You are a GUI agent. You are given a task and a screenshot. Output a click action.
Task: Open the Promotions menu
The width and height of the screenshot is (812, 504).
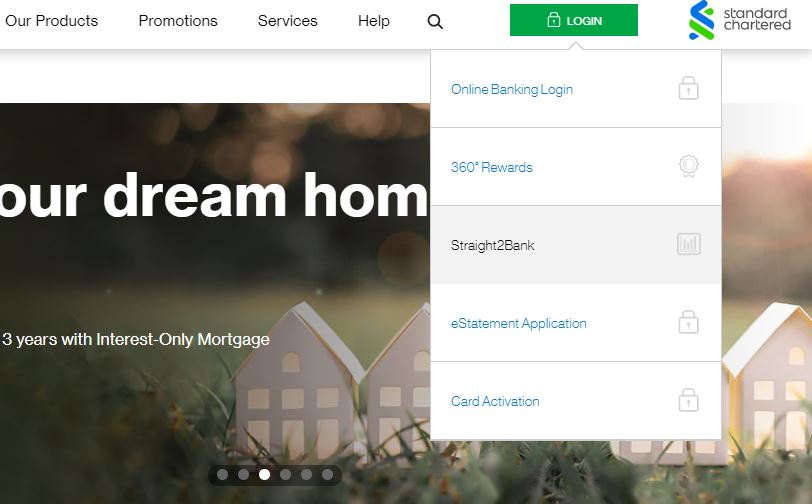point(178,21)
